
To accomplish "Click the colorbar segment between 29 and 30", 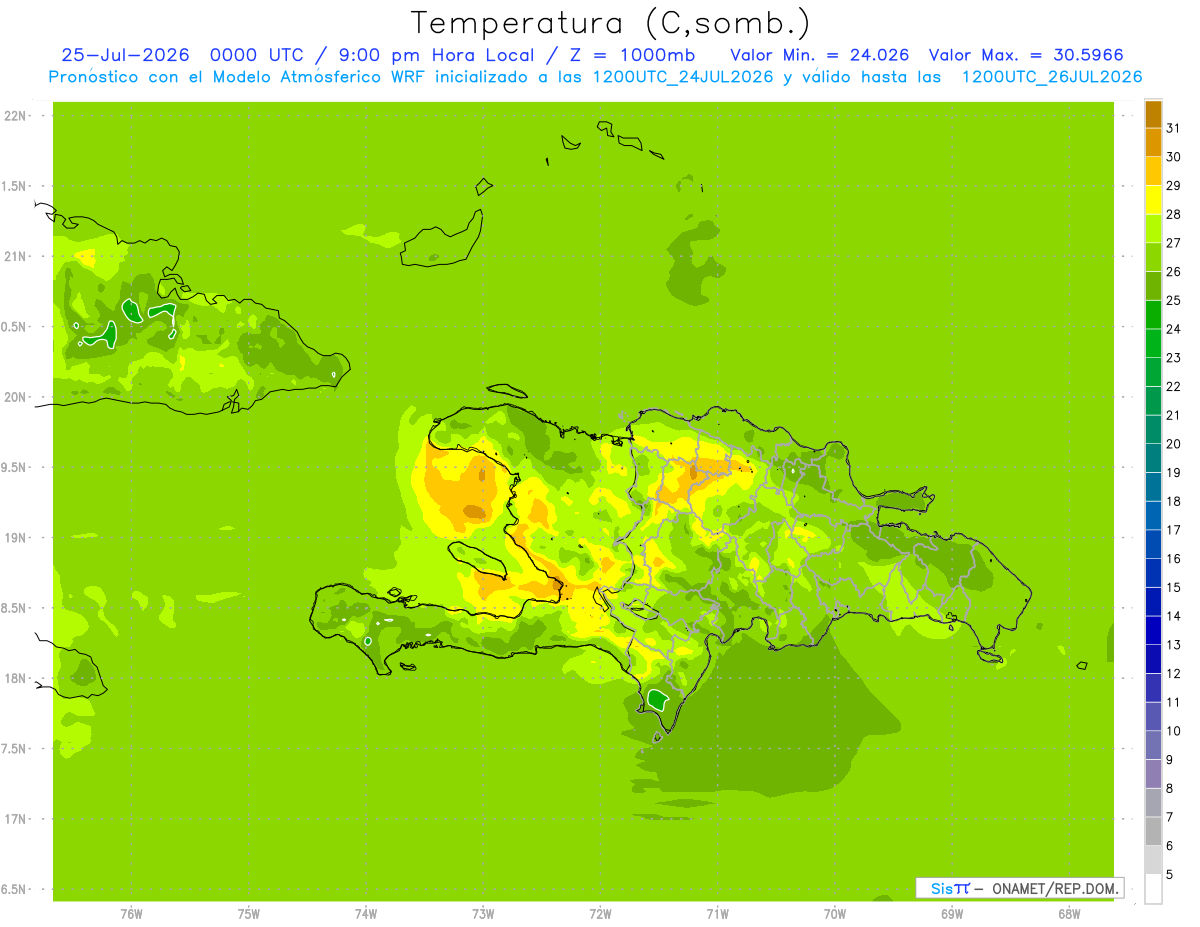I will [1153, 171].
